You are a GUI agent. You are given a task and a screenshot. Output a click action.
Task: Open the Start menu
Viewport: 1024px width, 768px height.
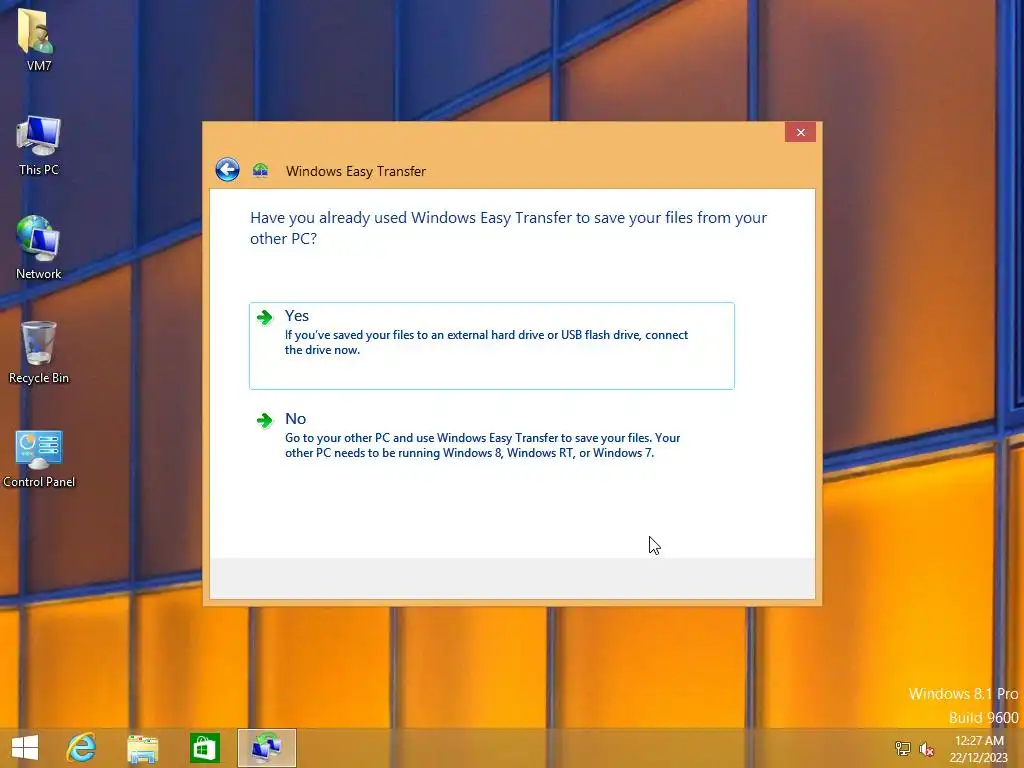coord(25,748)
